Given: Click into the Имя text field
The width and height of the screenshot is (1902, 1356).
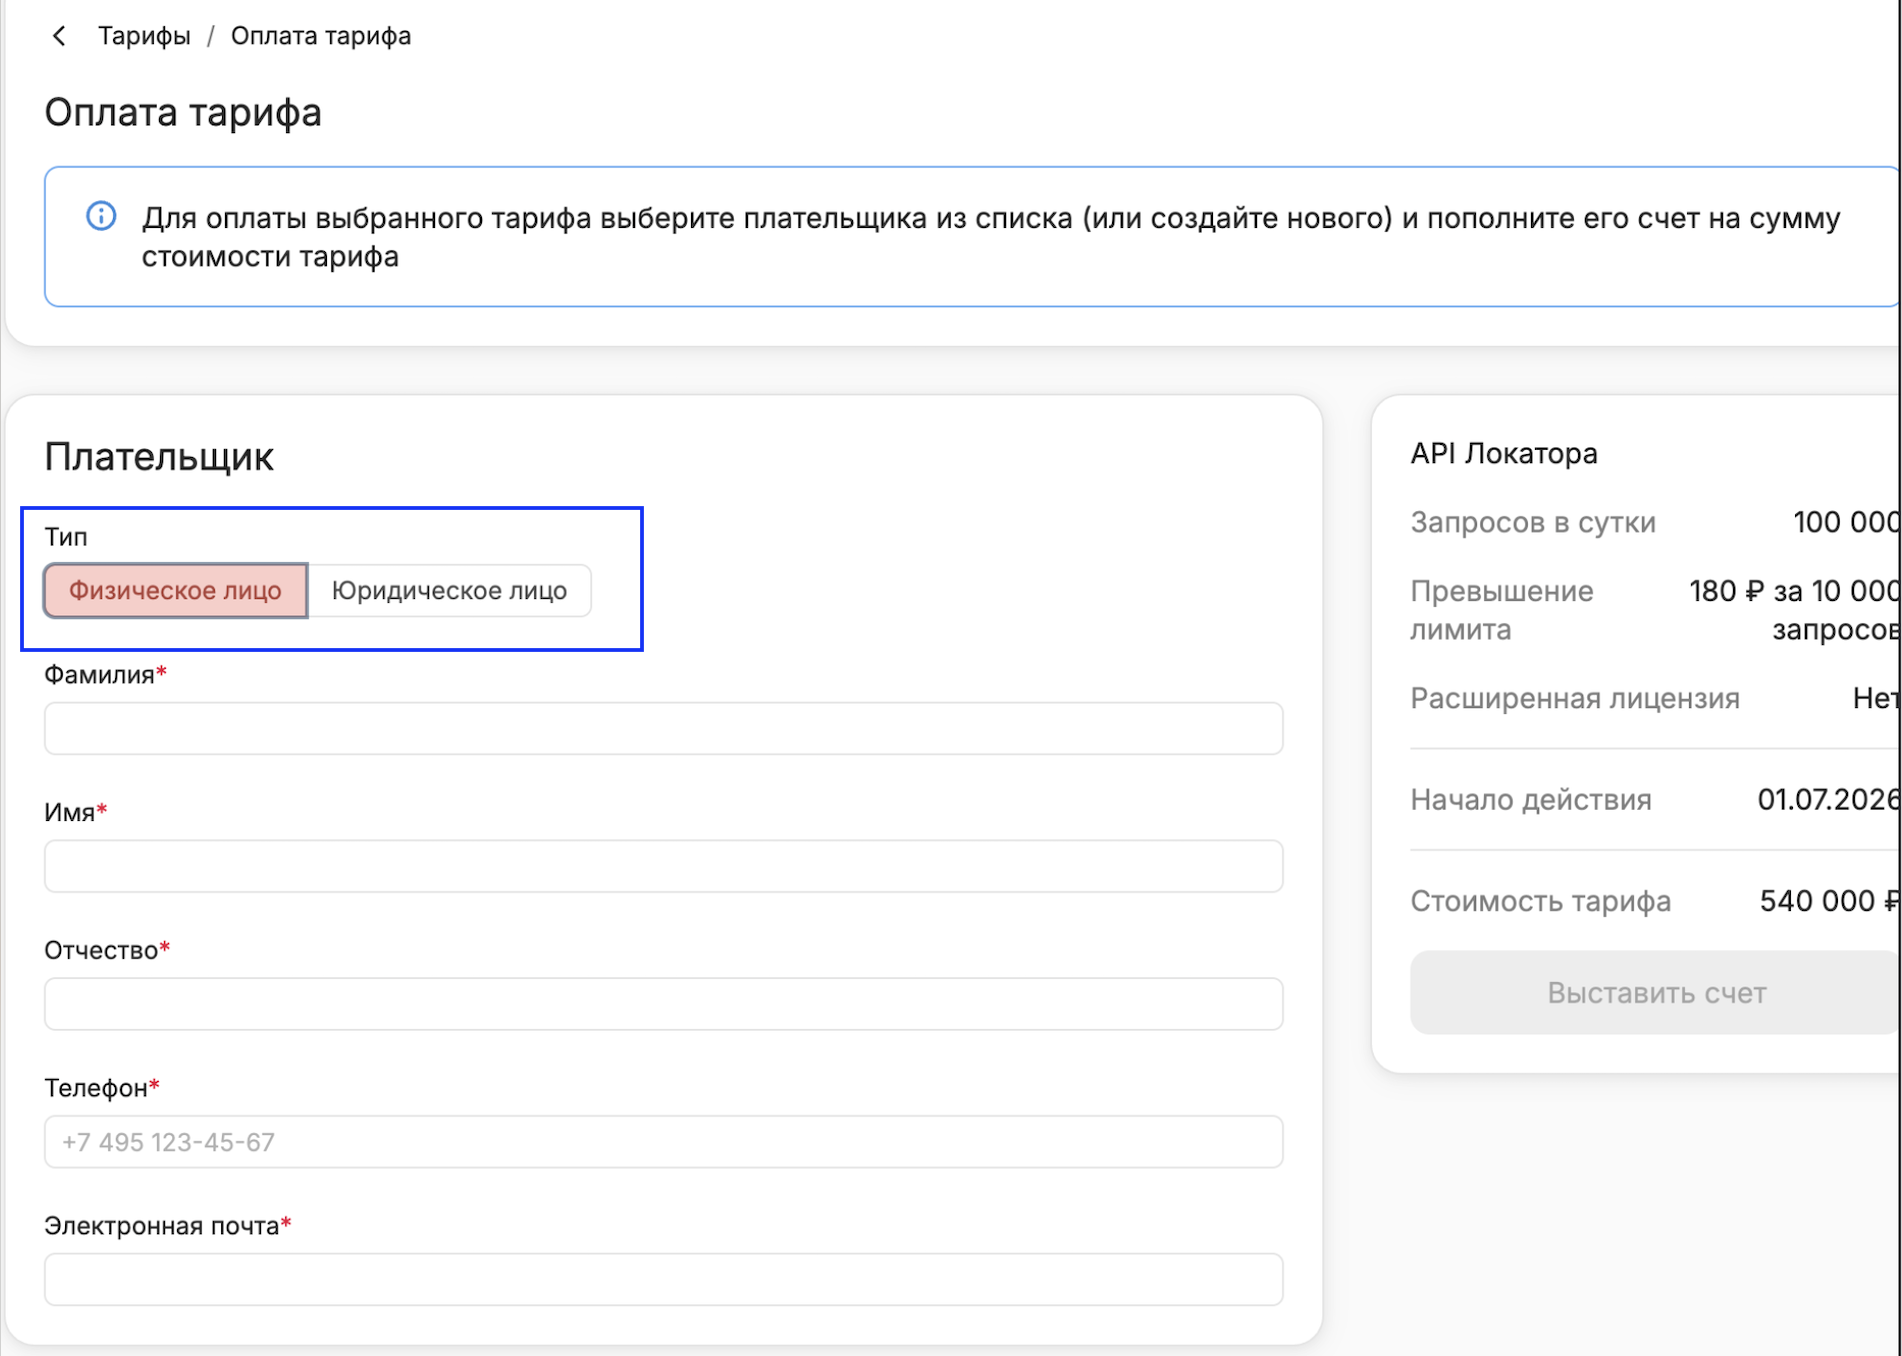Looking at the screenshot, I should pyautogui.click(x=663, y=866).
